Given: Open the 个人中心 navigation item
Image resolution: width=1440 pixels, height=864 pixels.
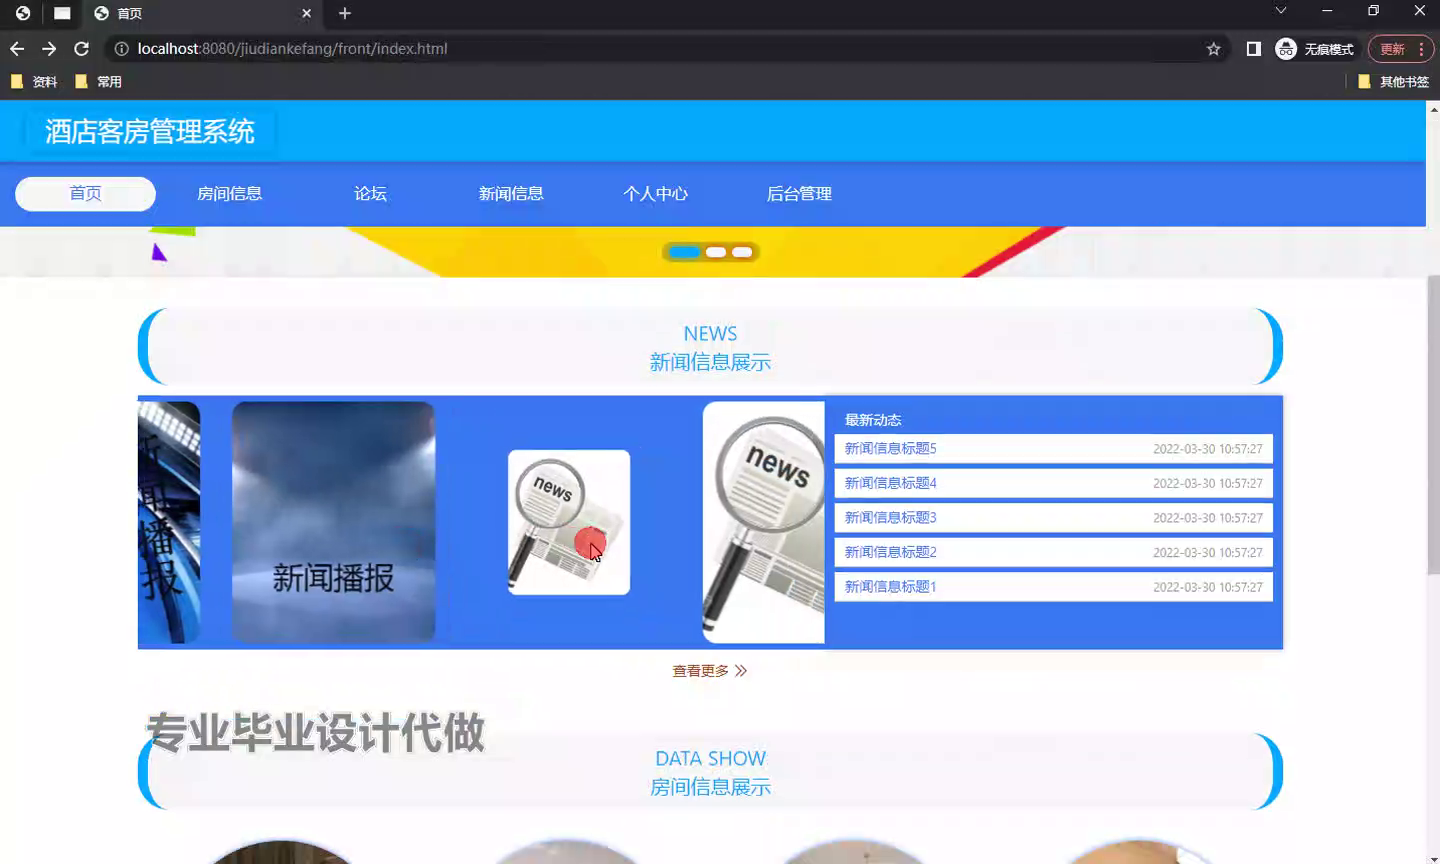Looking at the screenshot, I should coord(655,194).
